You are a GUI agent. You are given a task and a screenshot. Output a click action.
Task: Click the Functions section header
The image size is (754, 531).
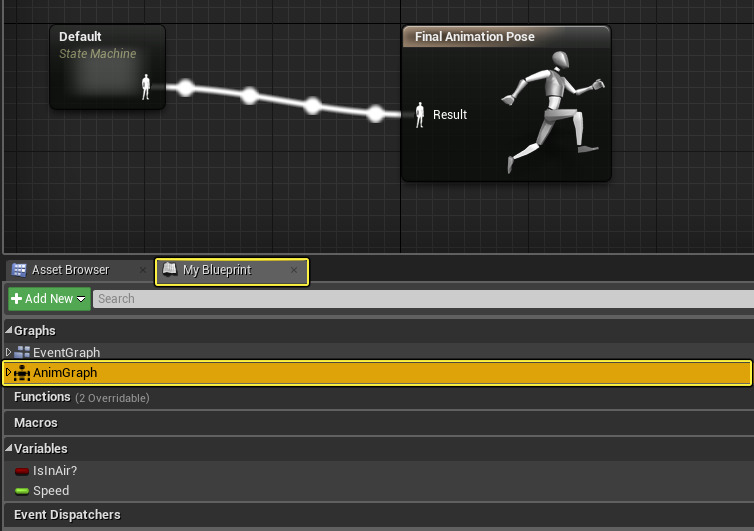point(379,397)
